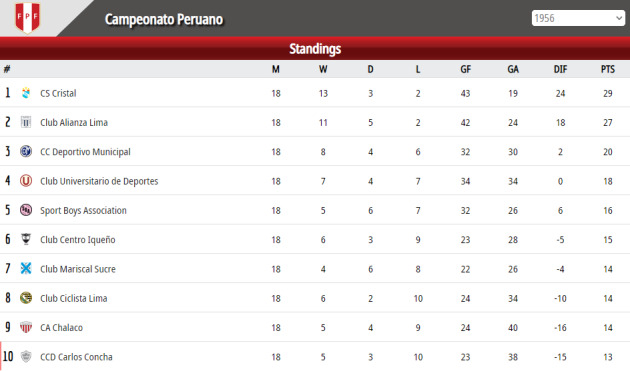Open the 1956 season year dropdown
The width and height of the screenshot is (630, 371).
[578, 18]
